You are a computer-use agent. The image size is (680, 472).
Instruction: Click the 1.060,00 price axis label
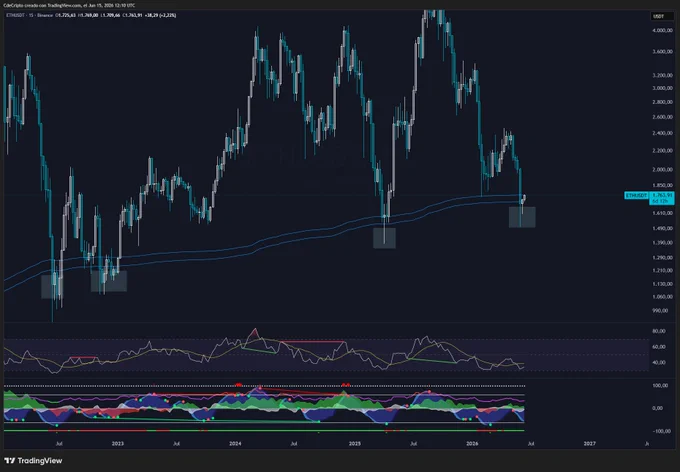662,297
